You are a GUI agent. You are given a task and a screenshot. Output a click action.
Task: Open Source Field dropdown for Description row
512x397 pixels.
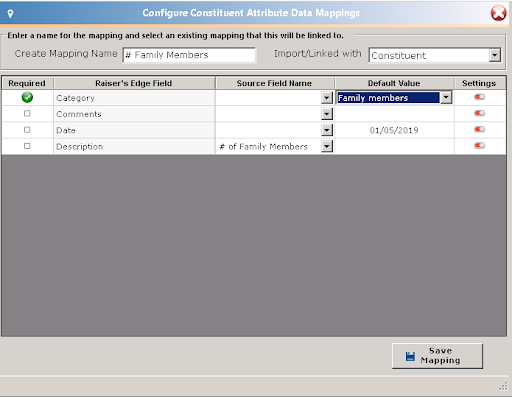327,146
